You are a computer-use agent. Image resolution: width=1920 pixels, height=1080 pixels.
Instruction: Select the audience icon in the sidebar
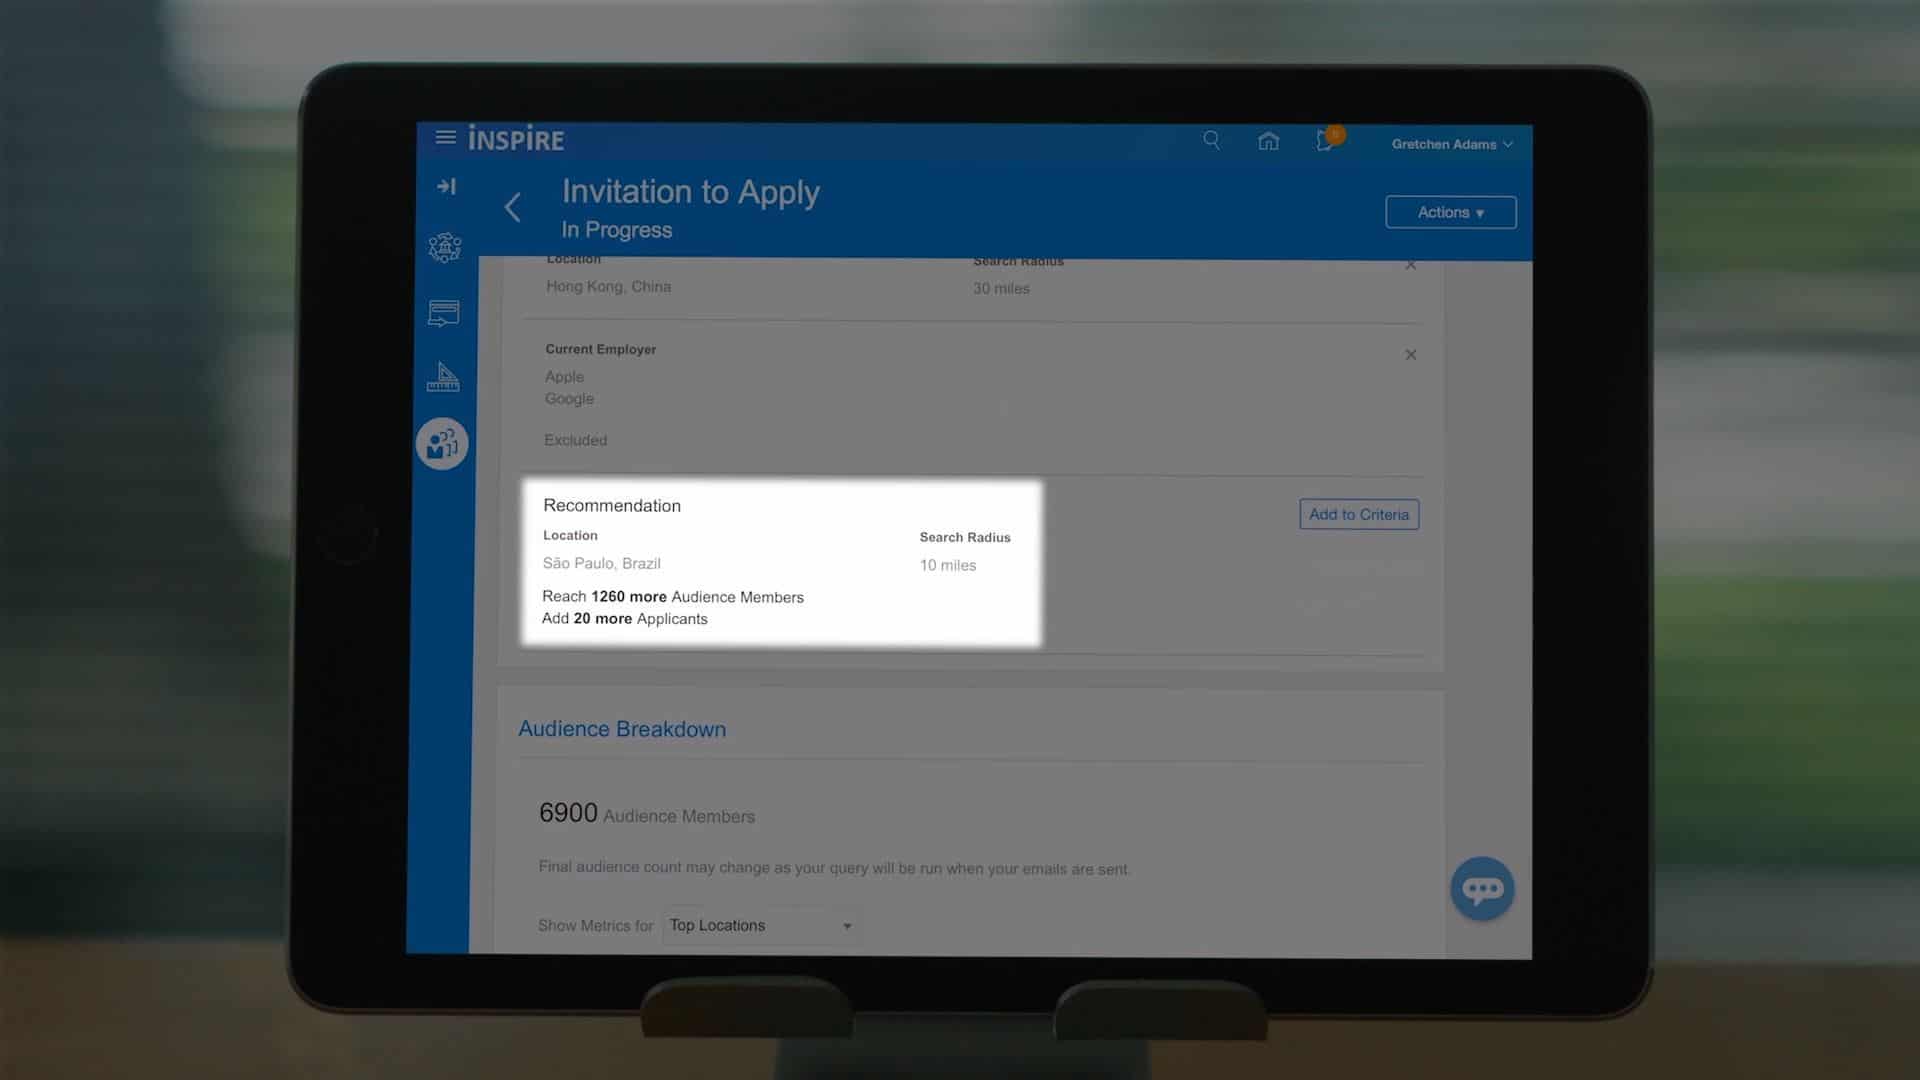[442, 443]
